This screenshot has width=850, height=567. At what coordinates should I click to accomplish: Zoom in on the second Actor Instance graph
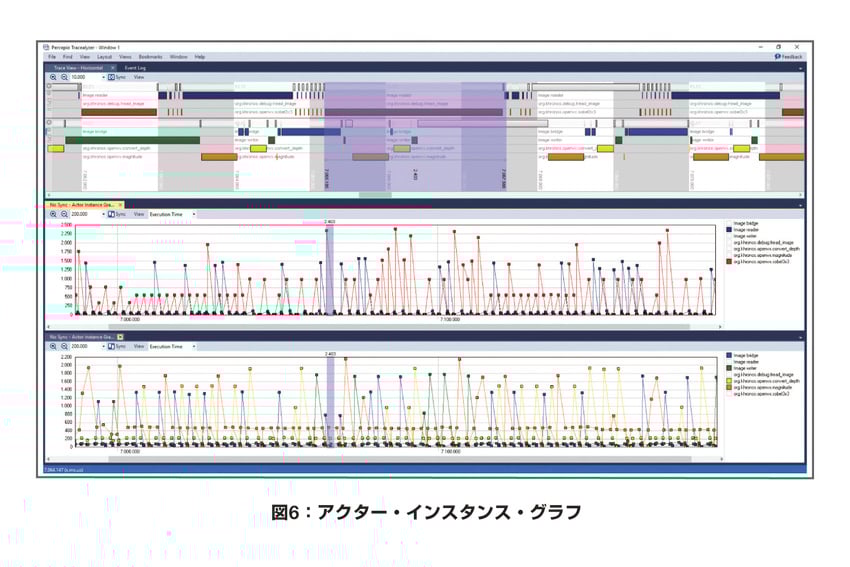click(54, 346)
